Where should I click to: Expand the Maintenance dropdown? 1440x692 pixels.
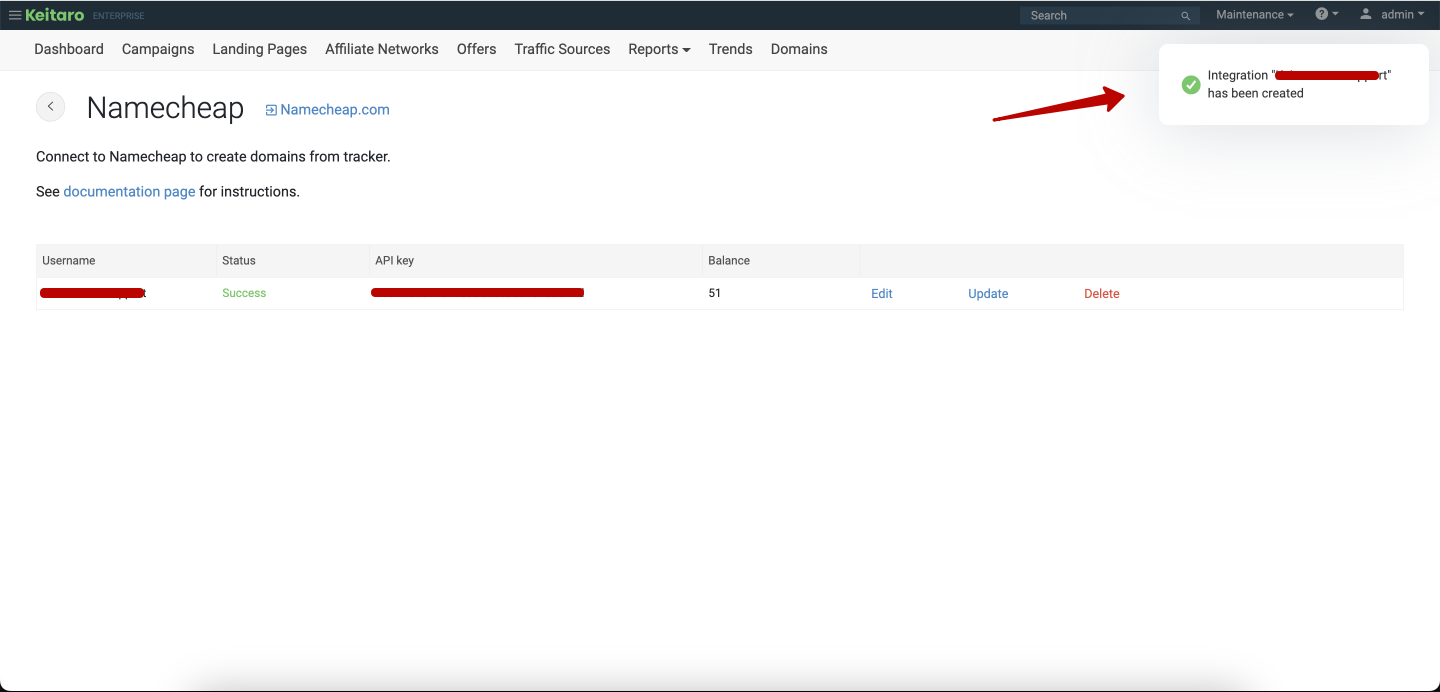pos(1255,15)
